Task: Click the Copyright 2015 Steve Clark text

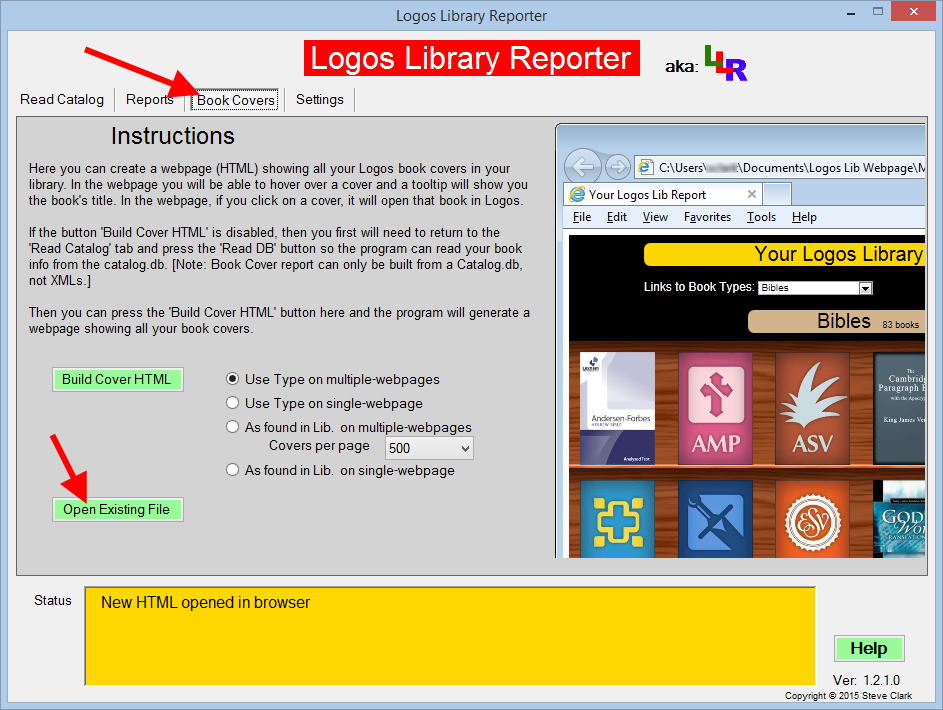Action: (849, 696)
